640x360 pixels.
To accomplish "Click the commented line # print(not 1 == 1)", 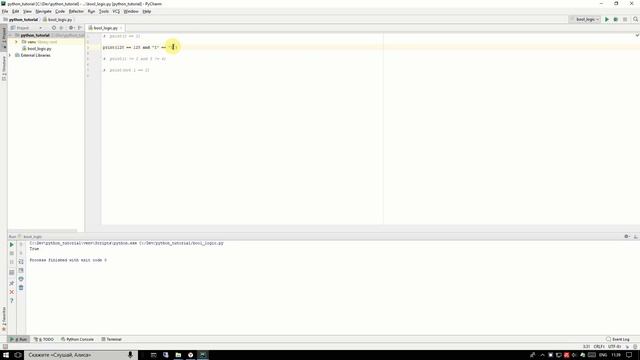I will tap(126, 70).
